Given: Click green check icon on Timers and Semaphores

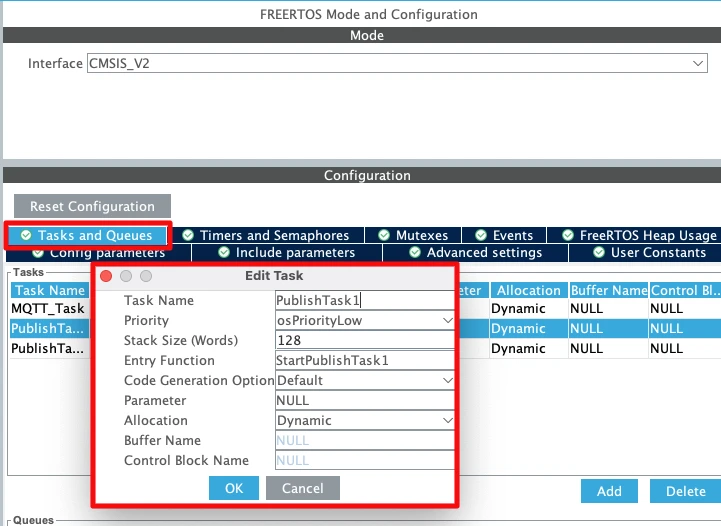Looking at the screenshot, I should [x=188, y=235].
